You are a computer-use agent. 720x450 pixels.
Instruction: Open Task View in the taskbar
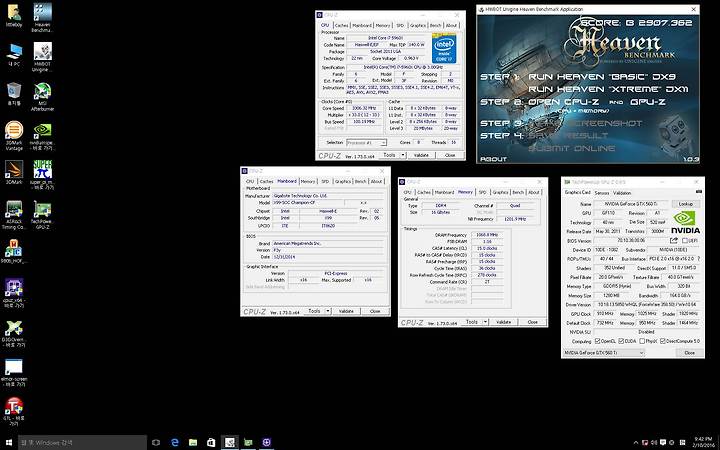[156, 443]
